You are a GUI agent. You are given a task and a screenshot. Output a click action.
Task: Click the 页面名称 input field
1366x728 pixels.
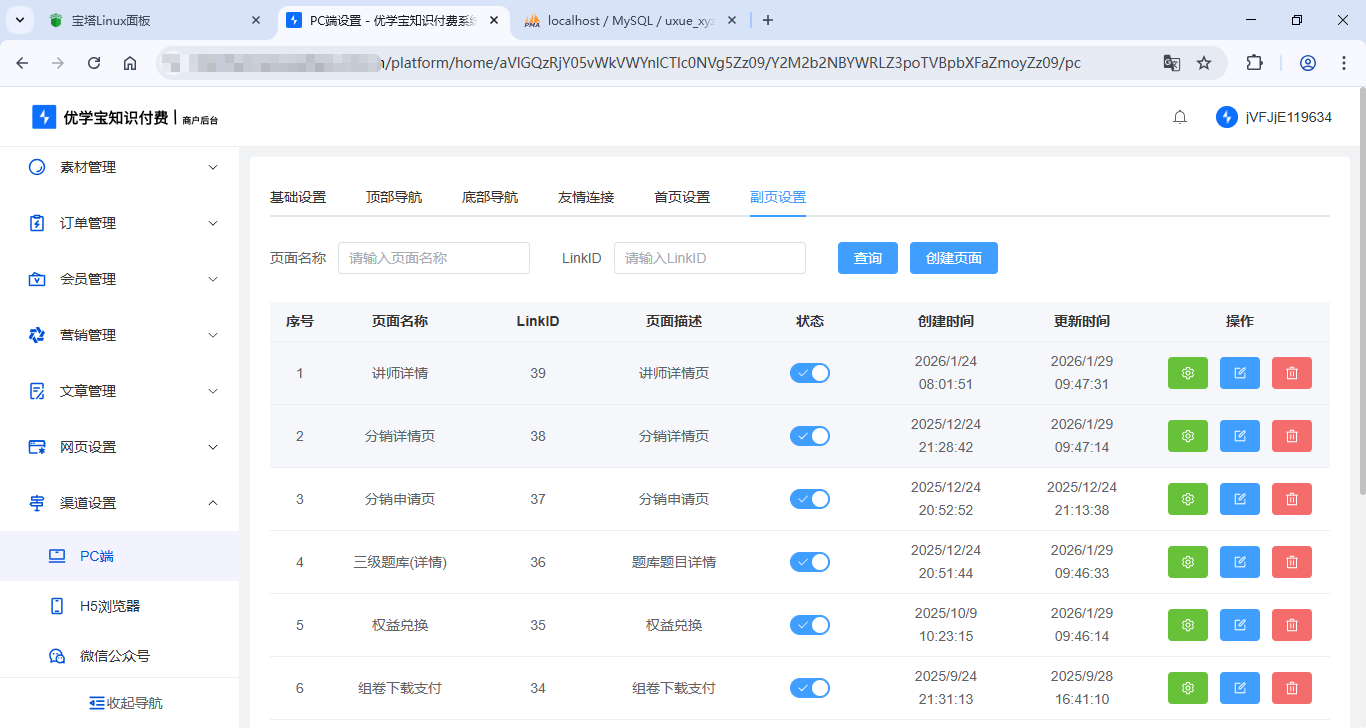(x=433, y=258)
